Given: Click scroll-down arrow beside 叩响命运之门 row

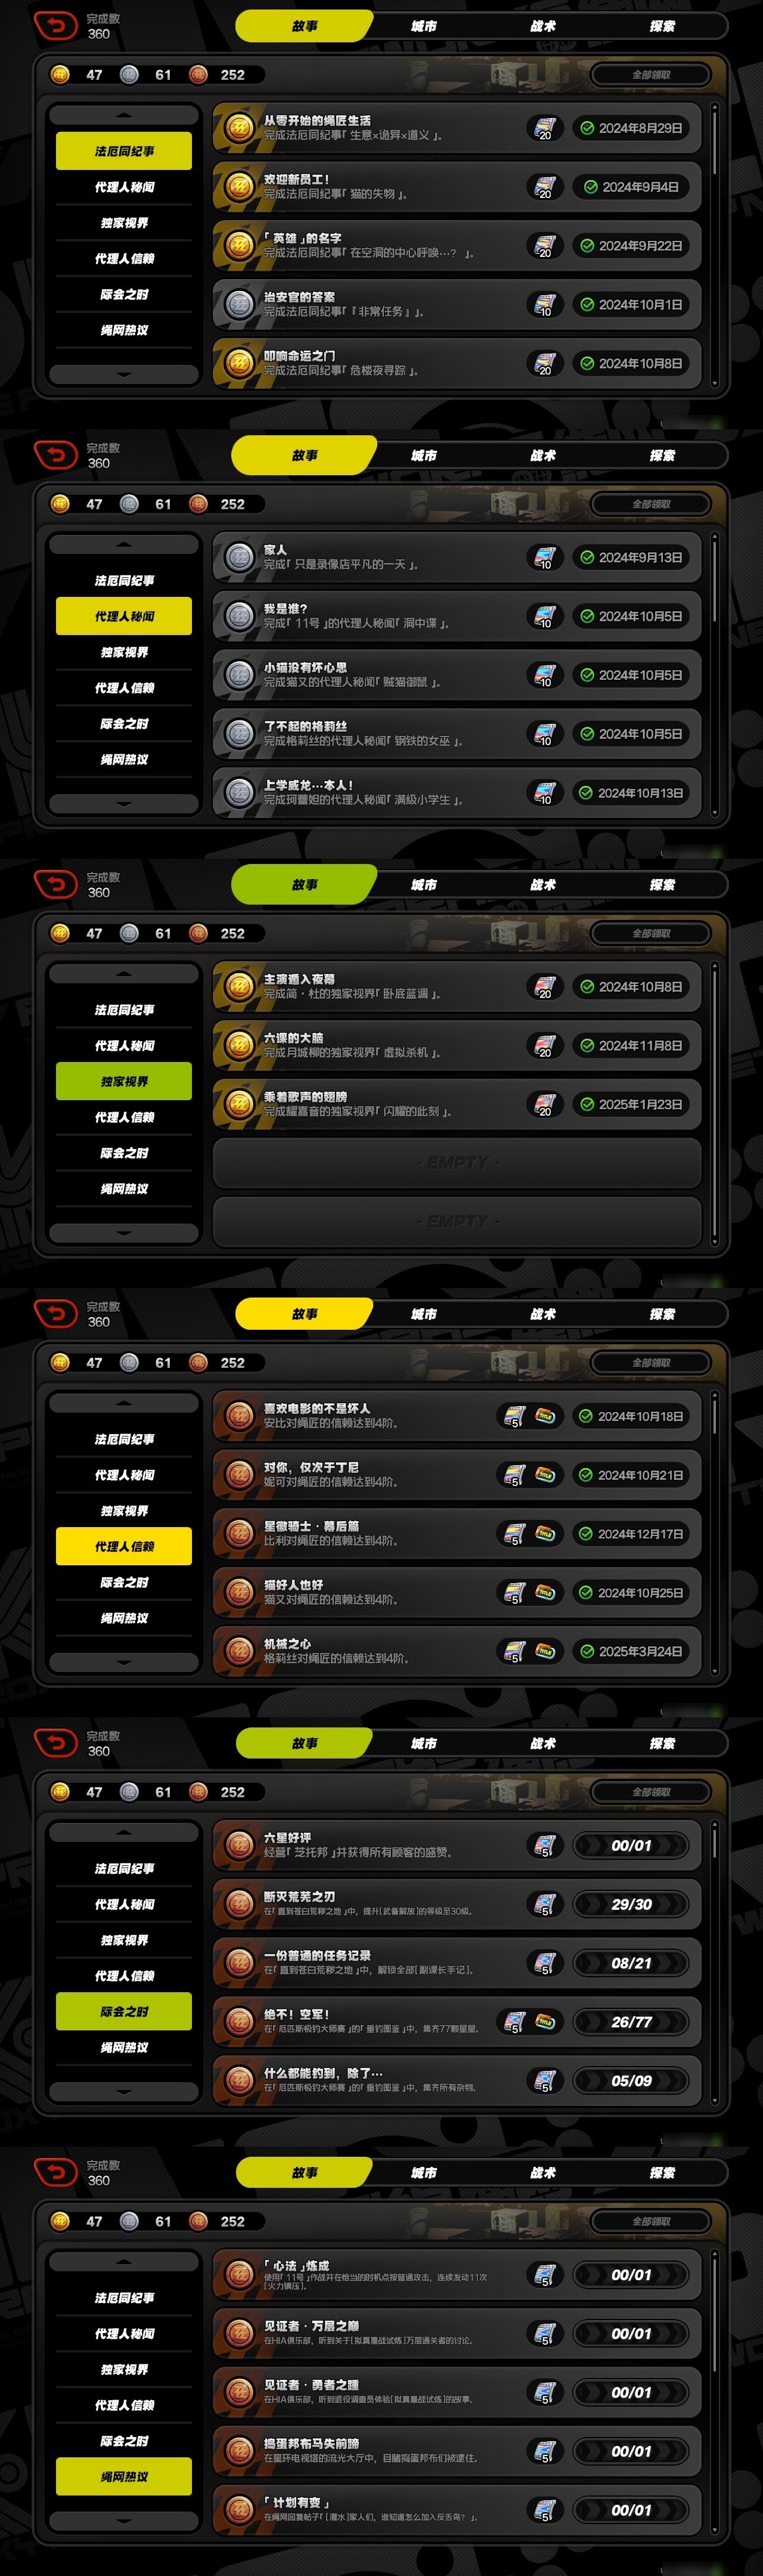Looking at the screenshot, I should tap(124, 374).
